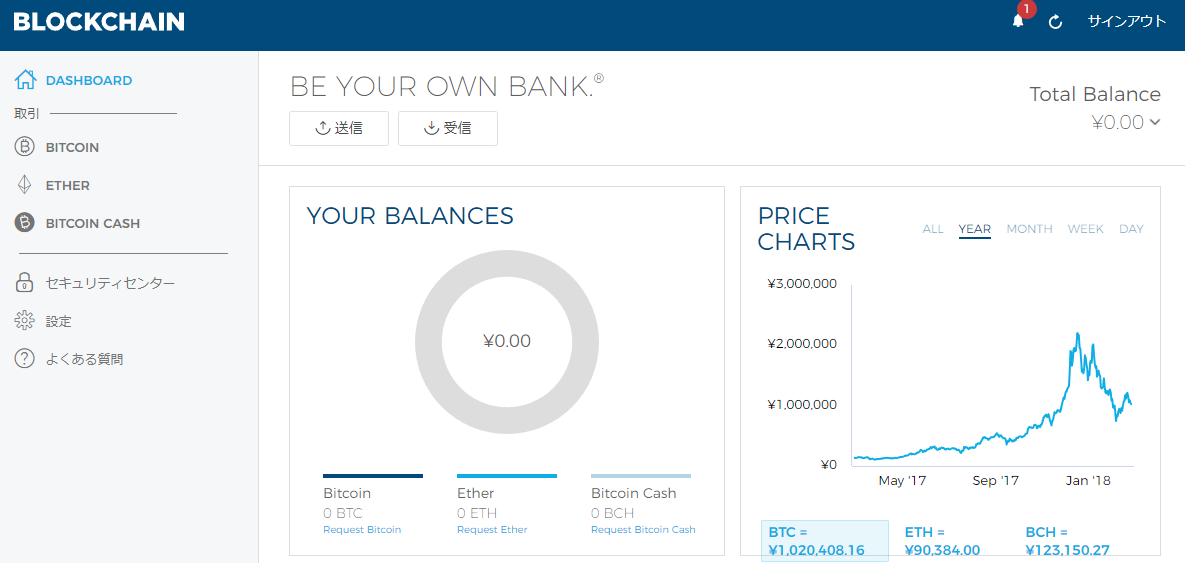Show the DAY price chart

pos(1131,229)
